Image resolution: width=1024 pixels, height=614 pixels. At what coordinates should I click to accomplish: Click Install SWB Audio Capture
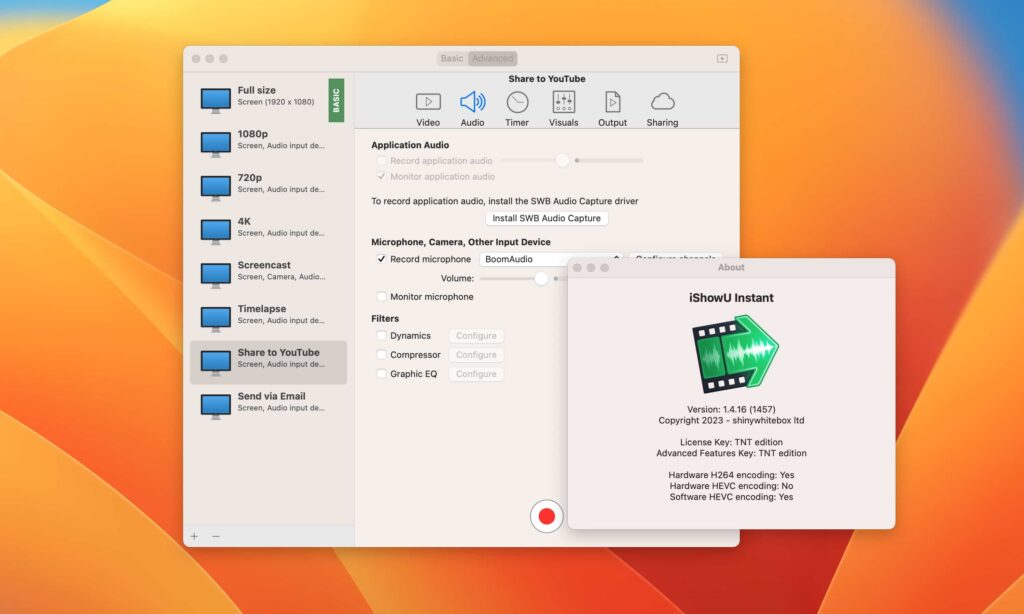[545, 218]
